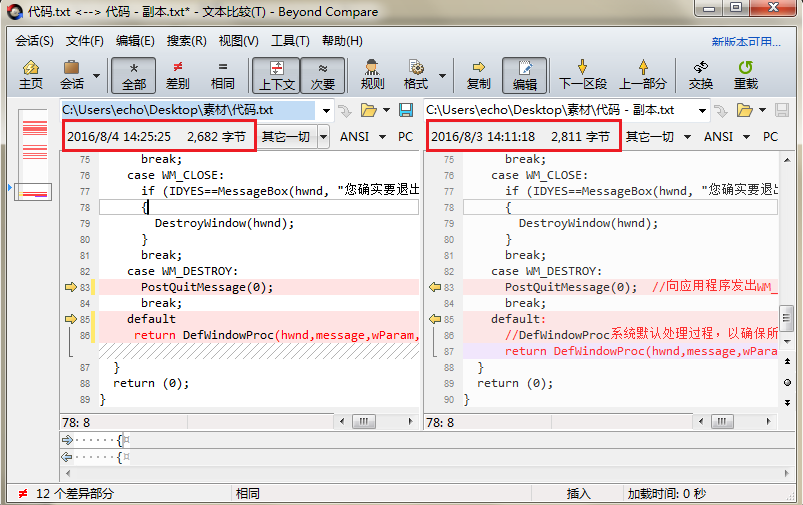The width and height of the screenshot is (803, 505).
Task: Select the 12 个差异部分 status text
Action: 75,494
